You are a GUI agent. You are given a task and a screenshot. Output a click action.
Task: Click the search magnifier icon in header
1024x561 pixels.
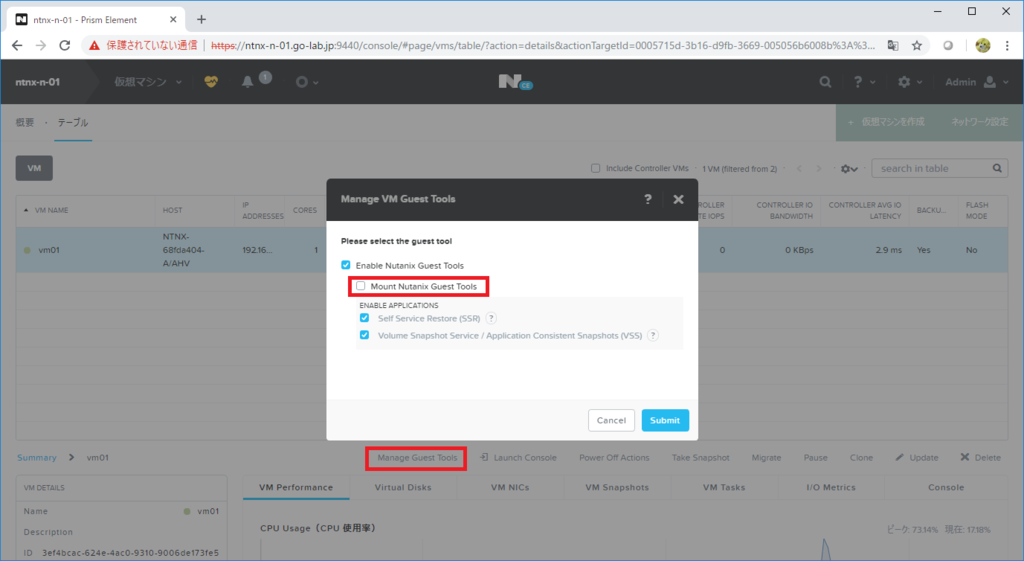tap(825, 82)
